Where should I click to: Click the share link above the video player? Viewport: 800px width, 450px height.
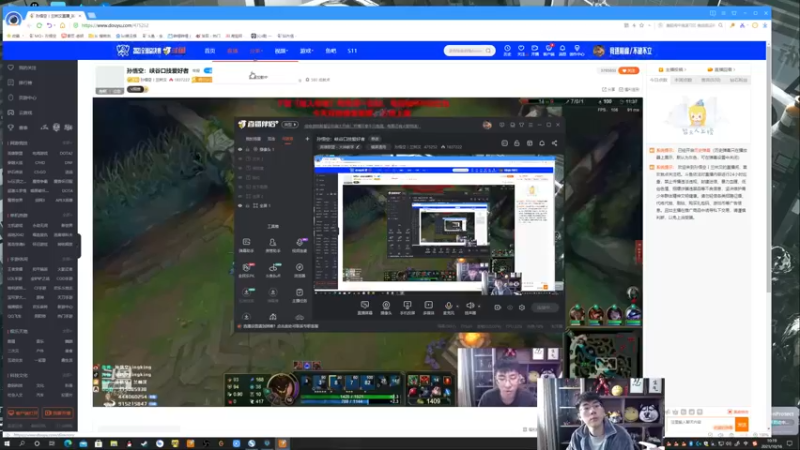point(608,89)
